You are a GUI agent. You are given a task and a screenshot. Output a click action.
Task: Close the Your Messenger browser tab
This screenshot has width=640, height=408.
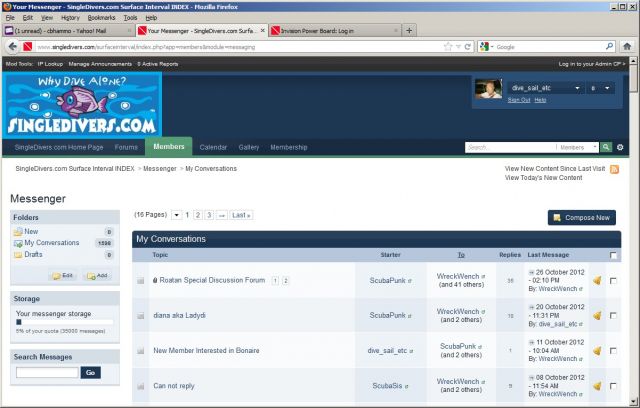(262, 31)
